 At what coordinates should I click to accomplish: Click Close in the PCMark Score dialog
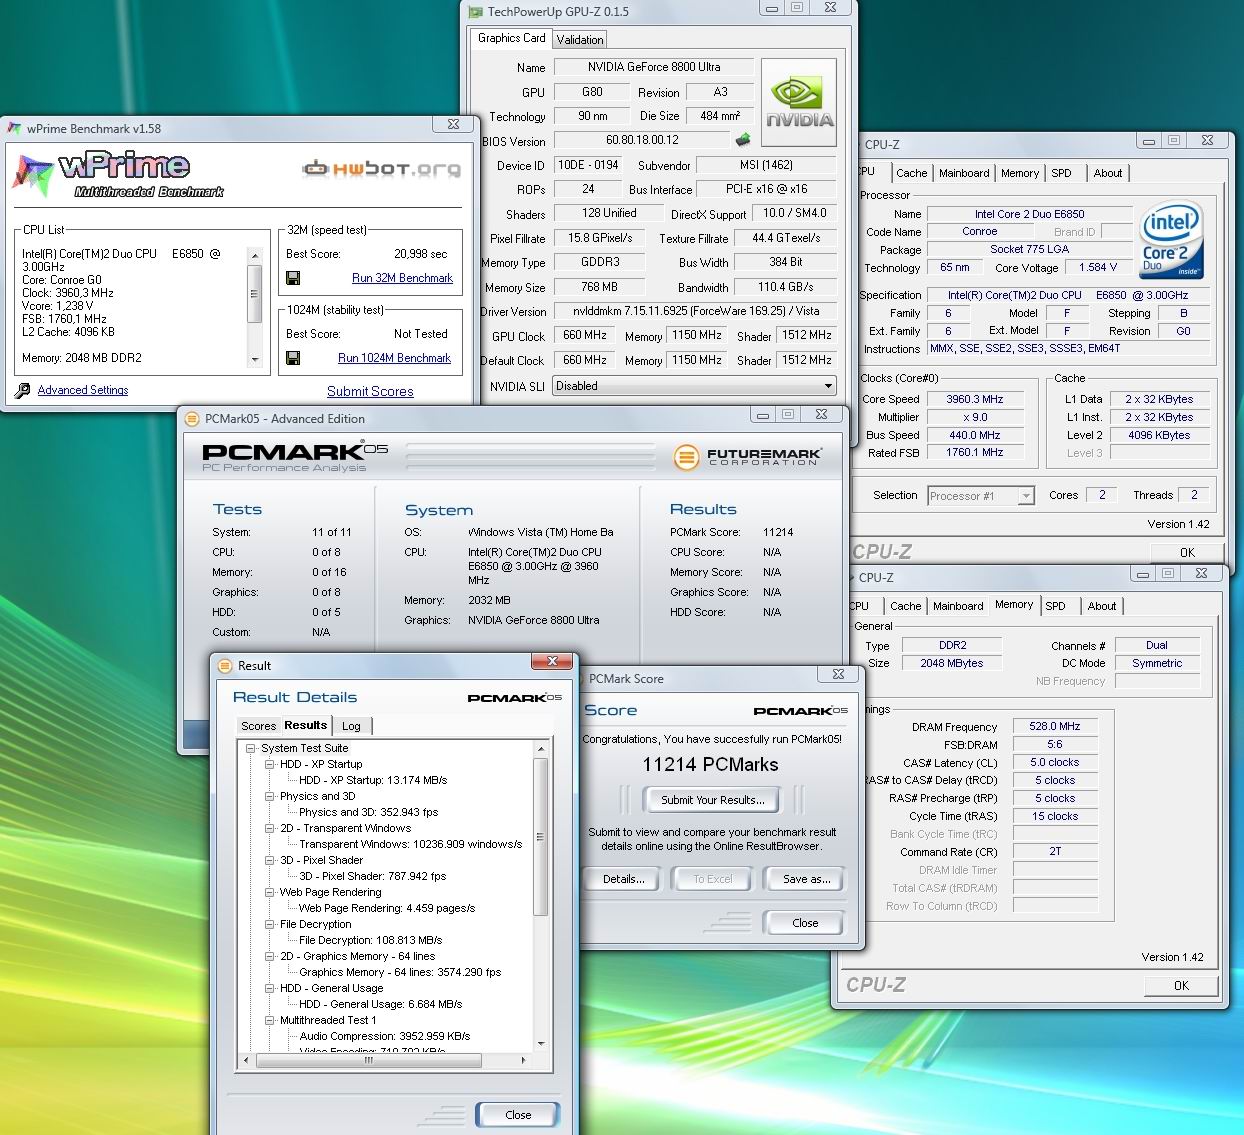click(x=805, y=923)
